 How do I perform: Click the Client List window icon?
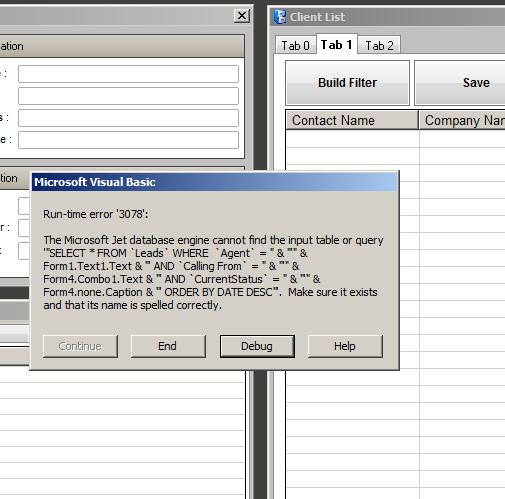pos(280,17)
